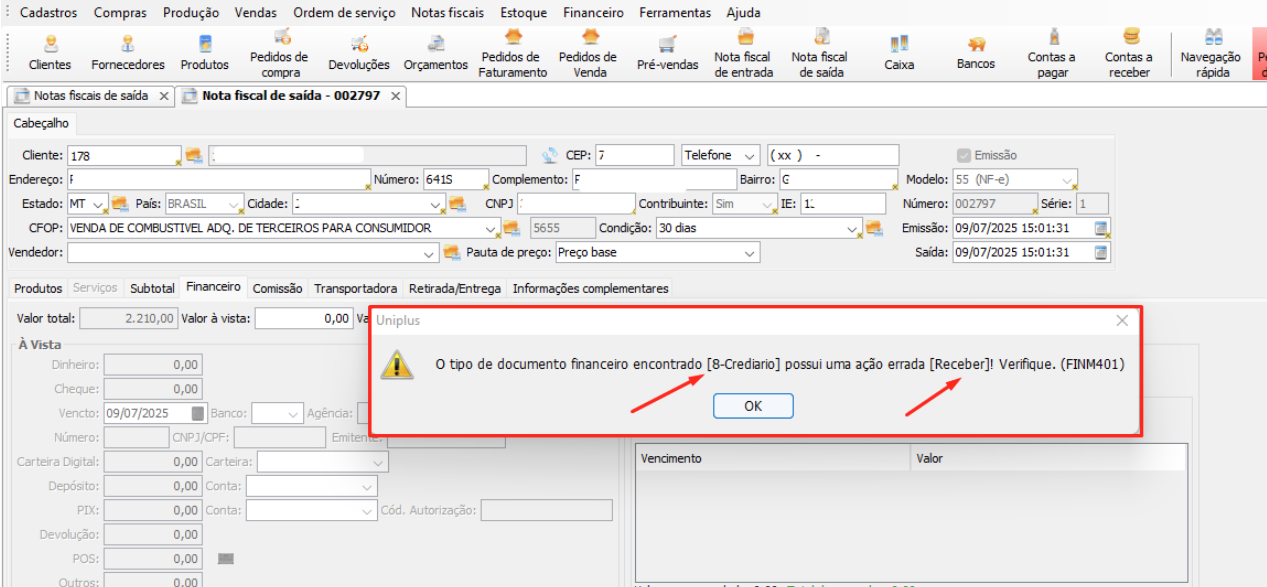Switch to the Notas fiscais de saída tab
Image resolution: width=1267 pixels, height=587 pixels.
point(90,96)
